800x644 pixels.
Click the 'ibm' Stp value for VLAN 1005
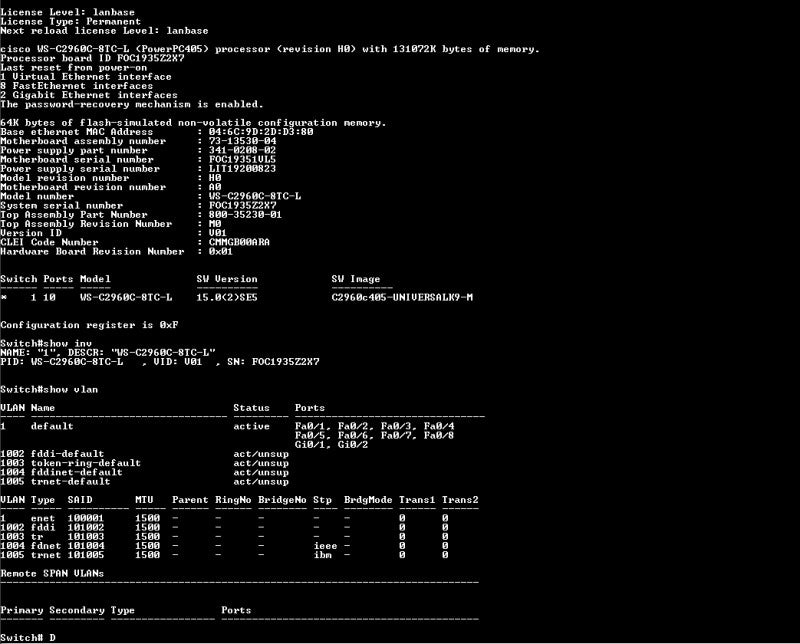pos(322,554)
